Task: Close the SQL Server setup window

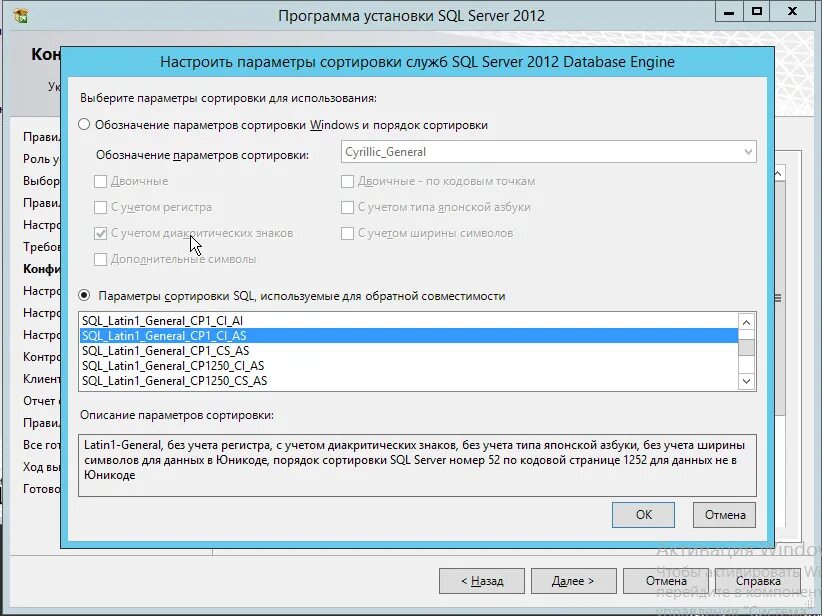Action: pyautogui.click(x=792, y=12)
